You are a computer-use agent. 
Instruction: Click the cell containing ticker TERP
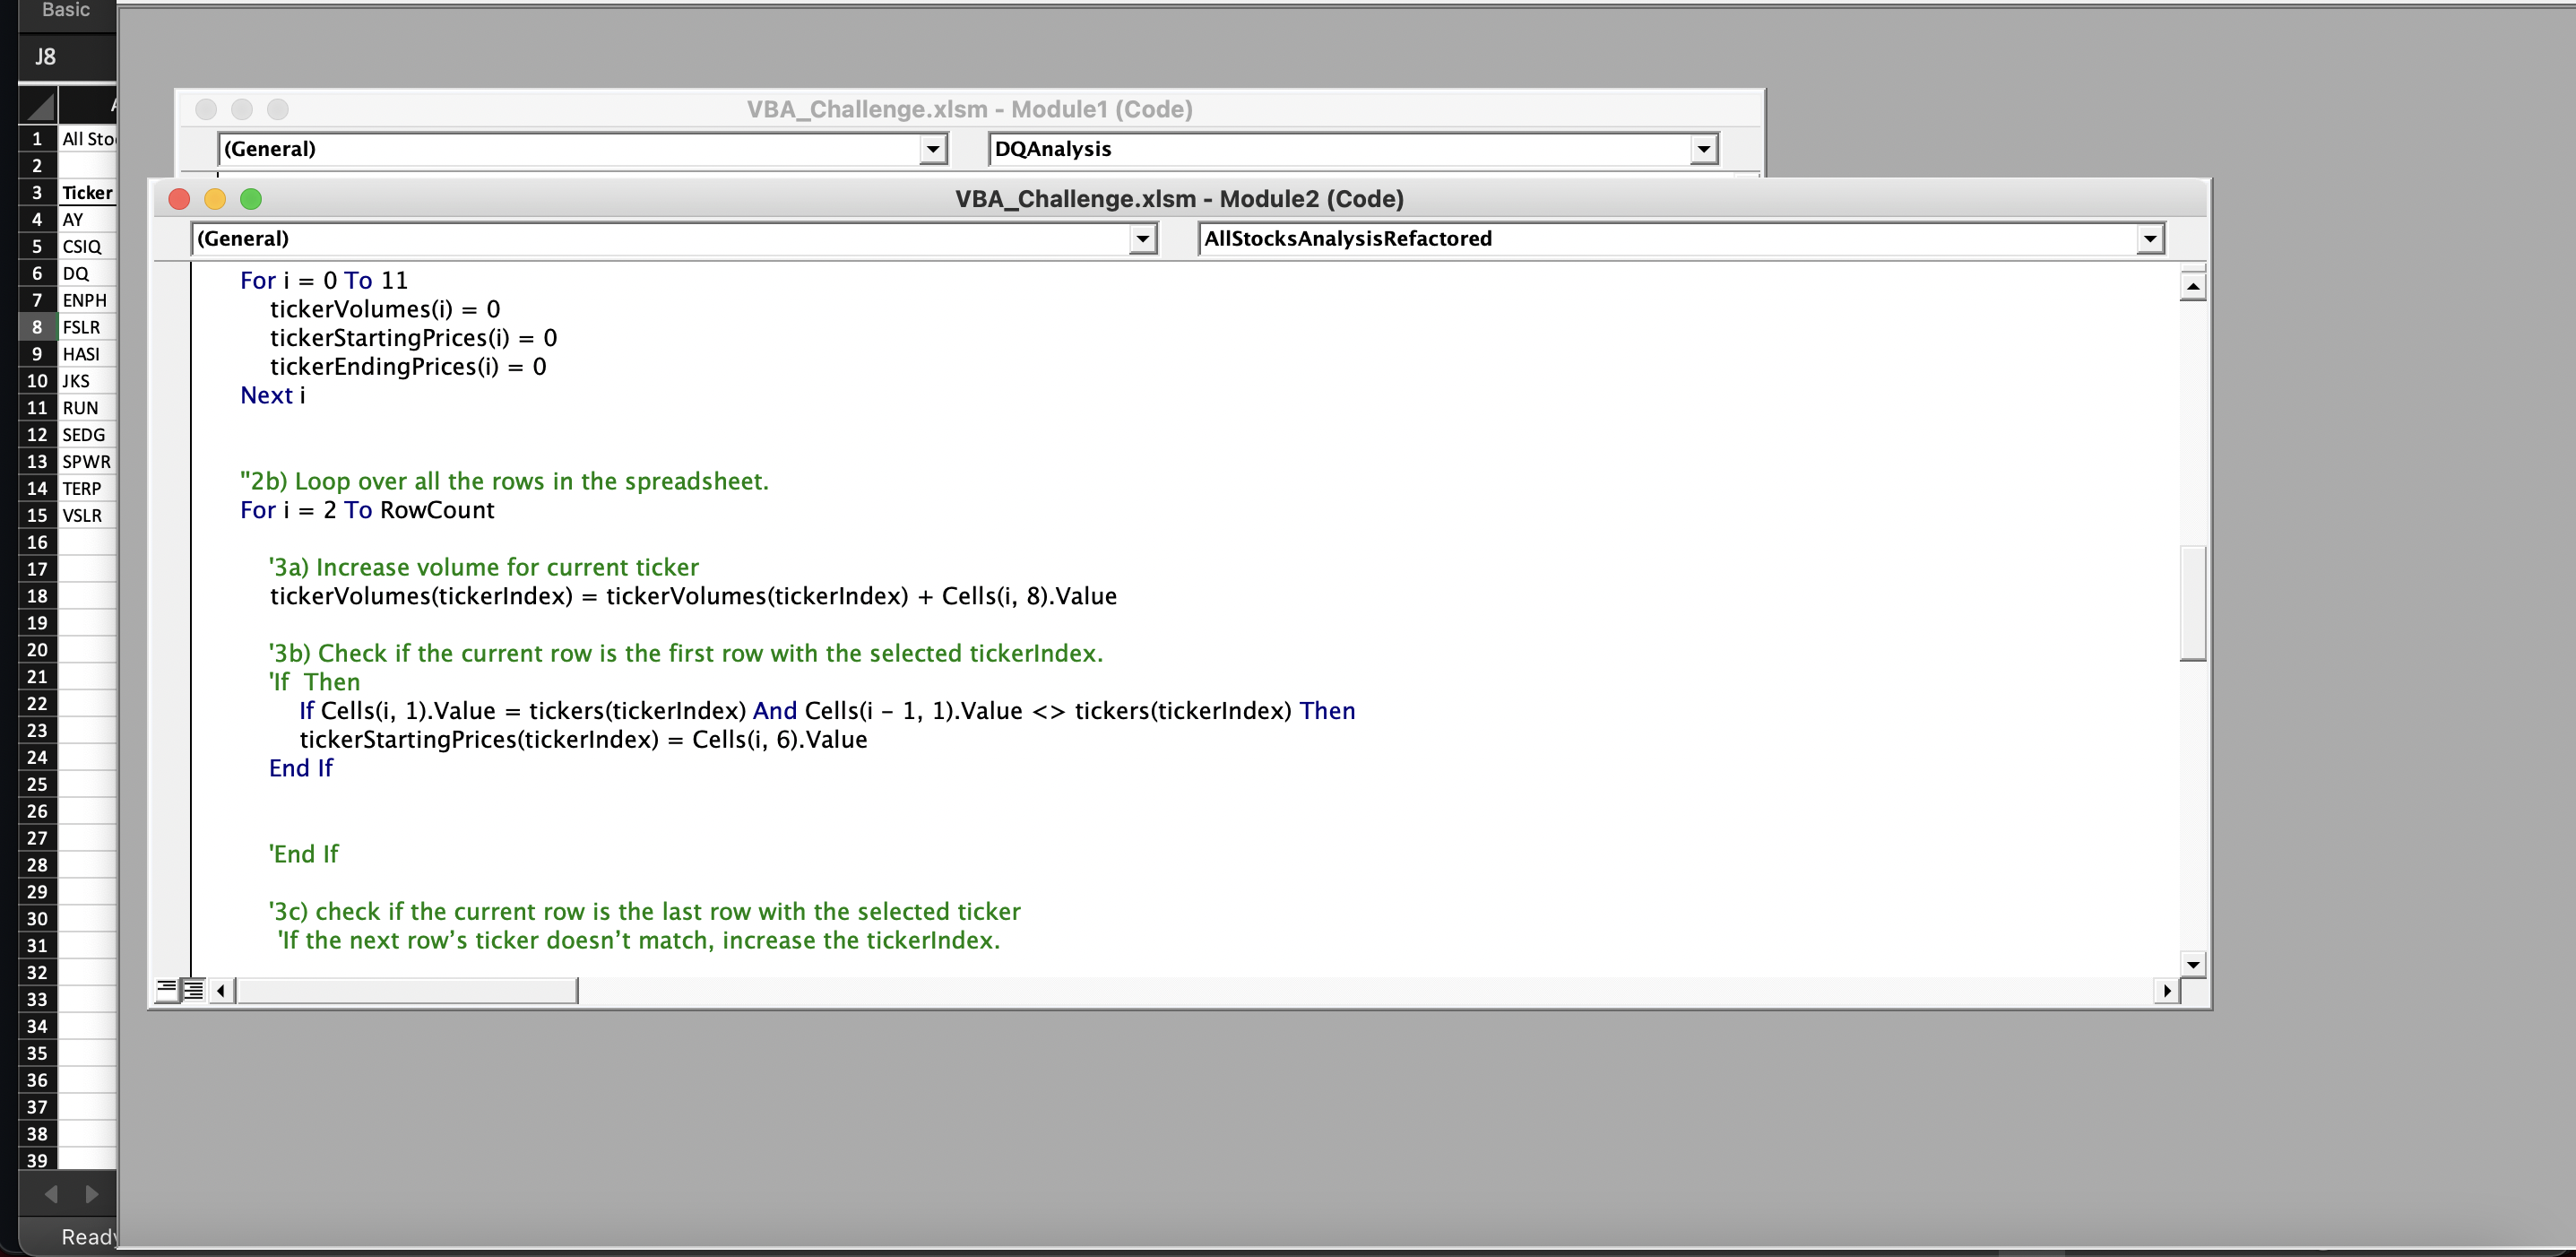[x=87, y=488]
